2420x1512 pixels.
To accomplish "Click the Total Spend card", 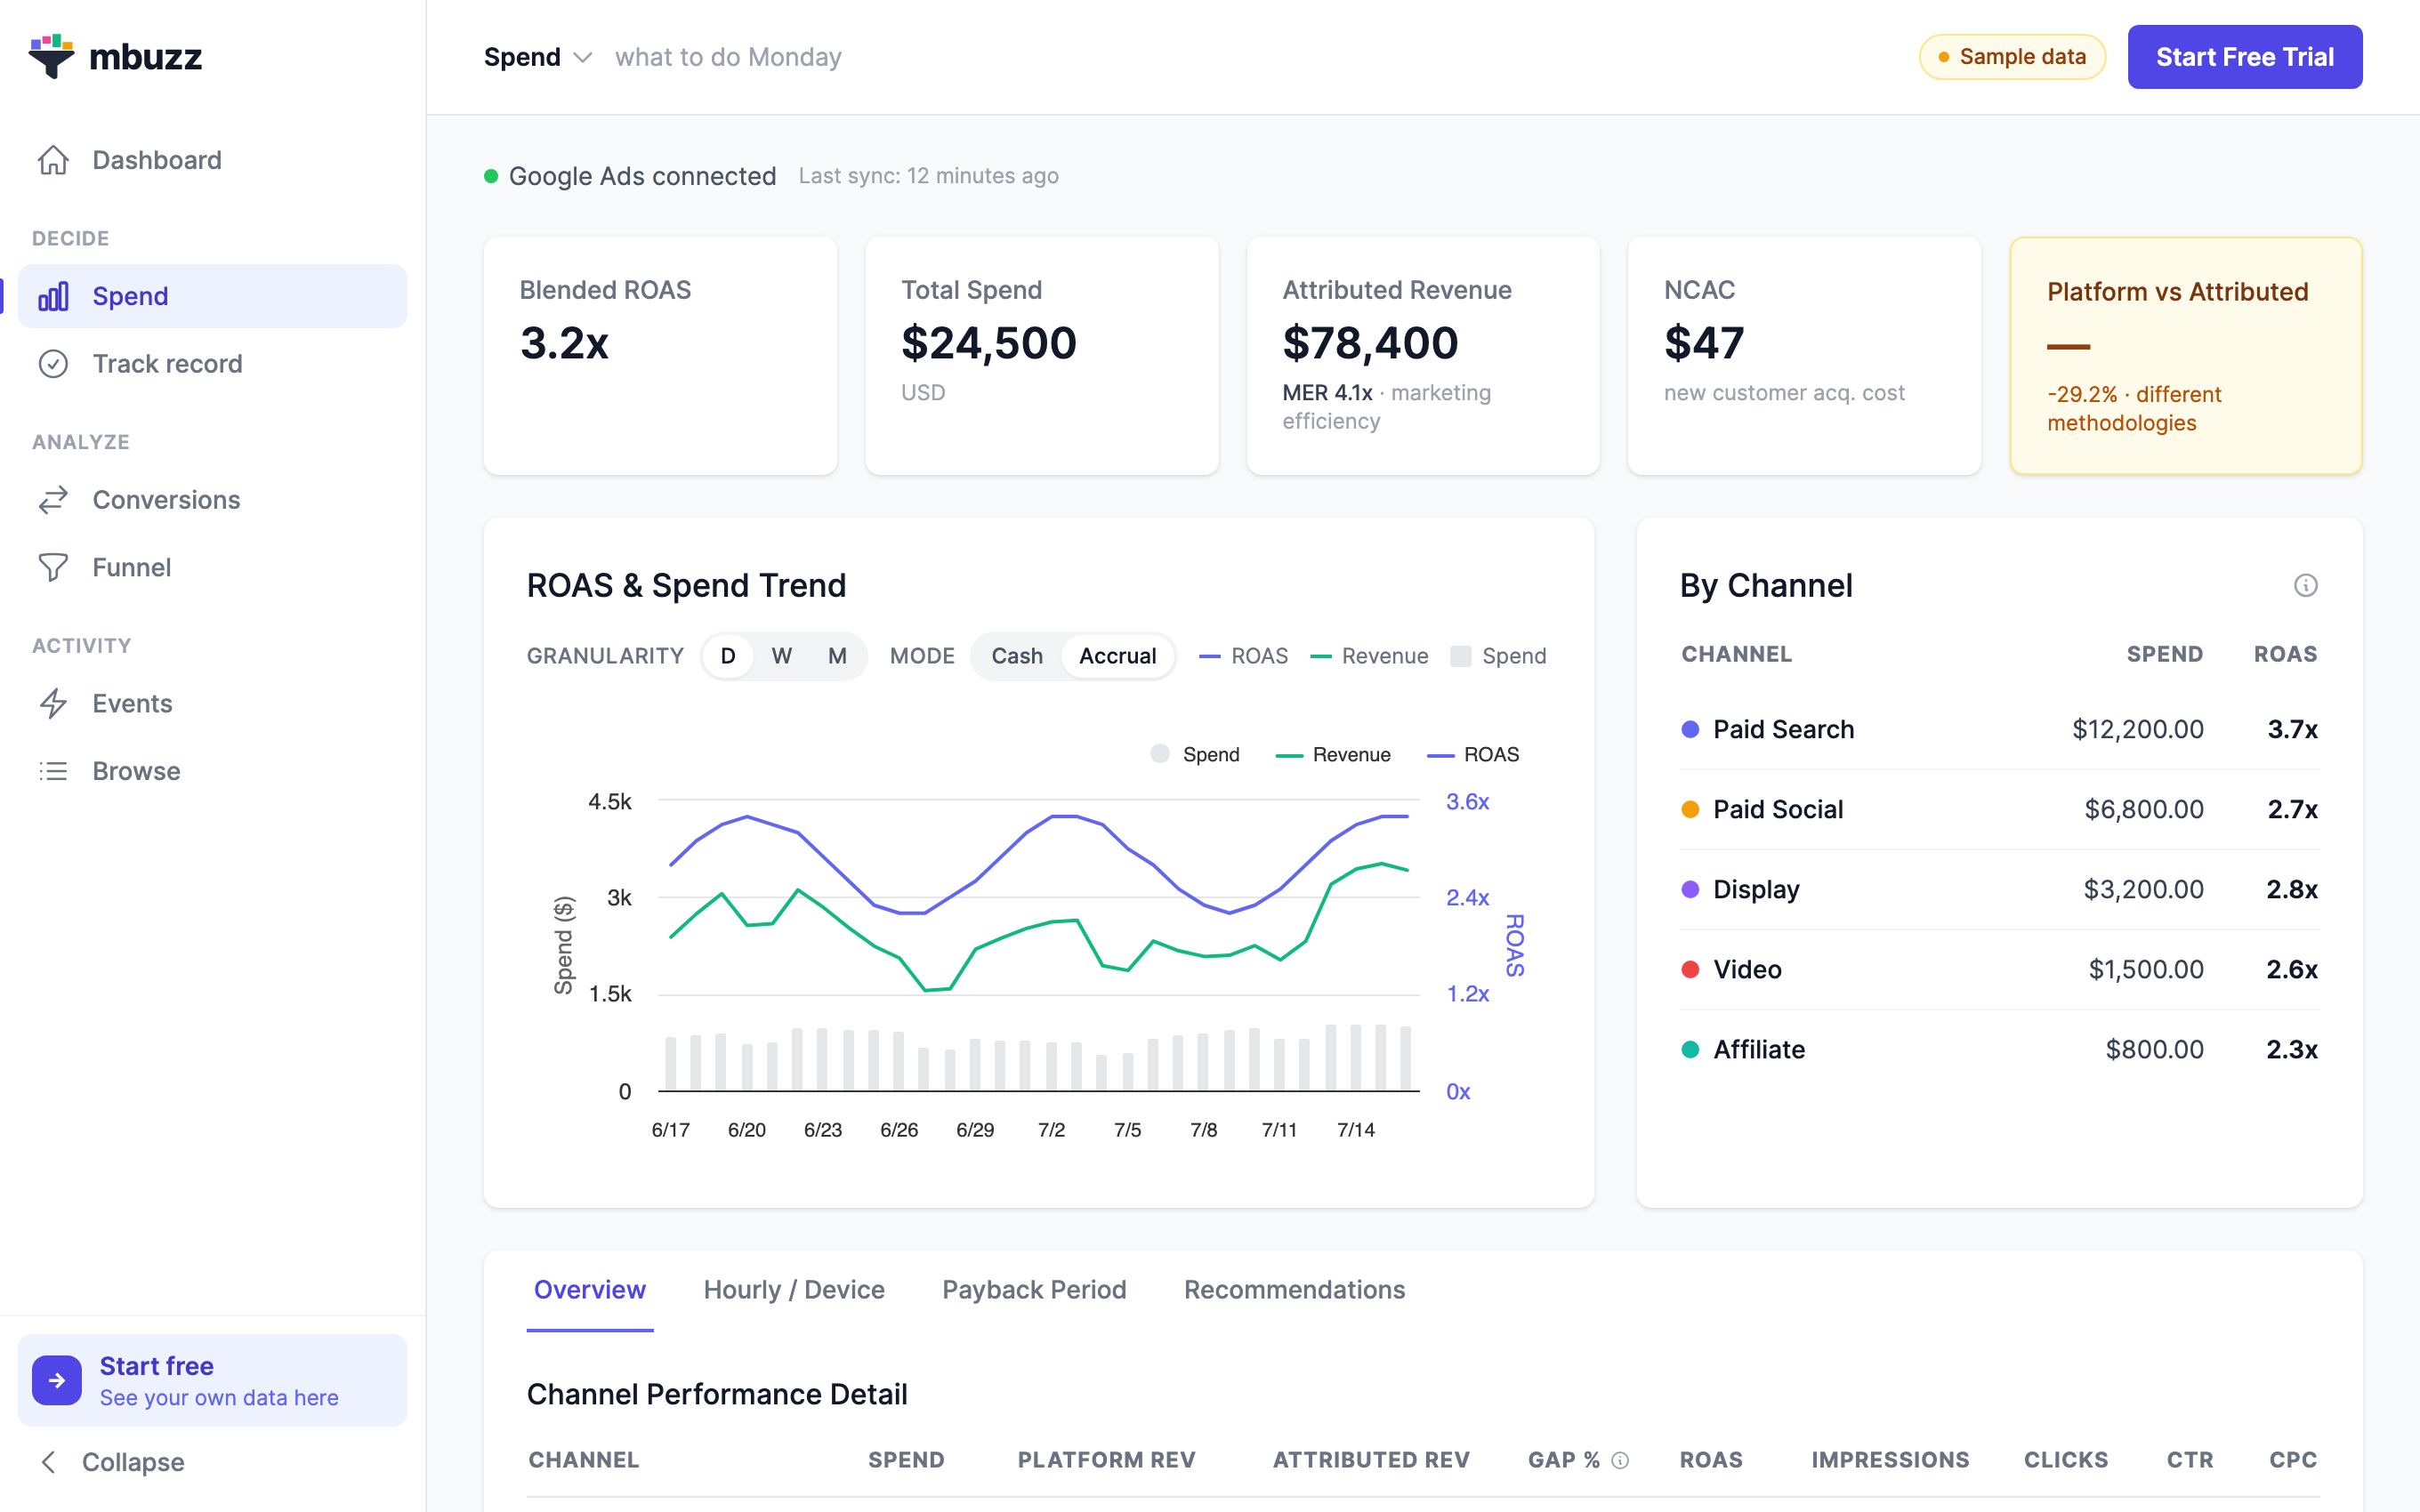I will [1042, 356].
